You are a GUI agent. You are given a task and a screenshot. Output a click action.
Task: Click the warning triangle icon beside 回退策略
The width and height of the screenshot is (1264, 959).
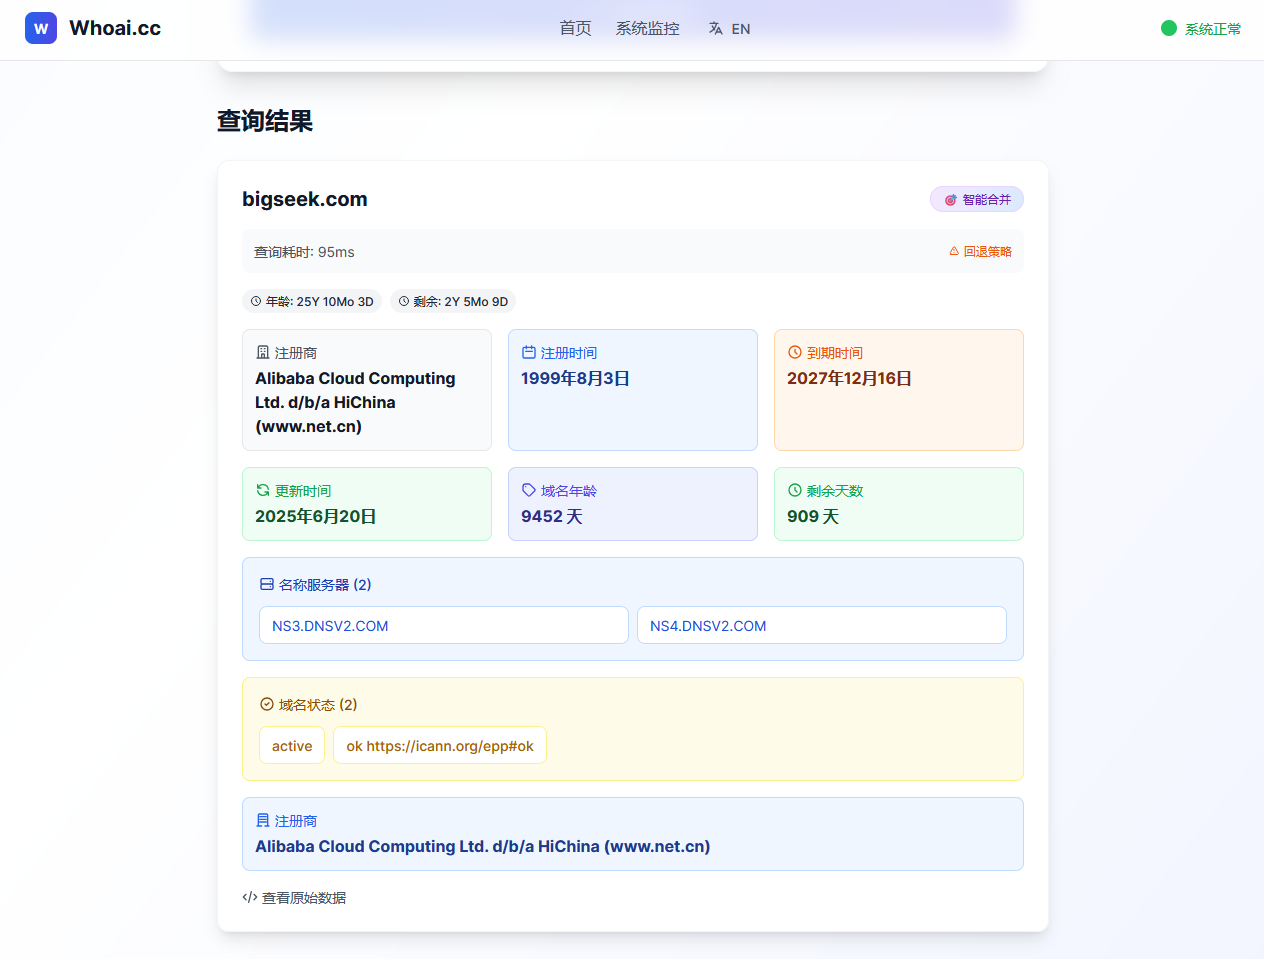954,252
